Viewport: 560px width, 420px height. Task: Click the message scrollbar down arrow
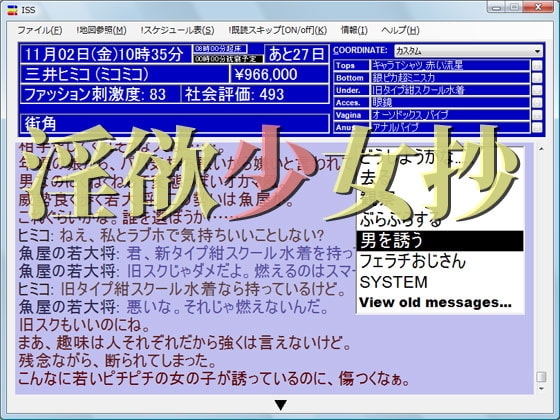[x=541, y=389]
